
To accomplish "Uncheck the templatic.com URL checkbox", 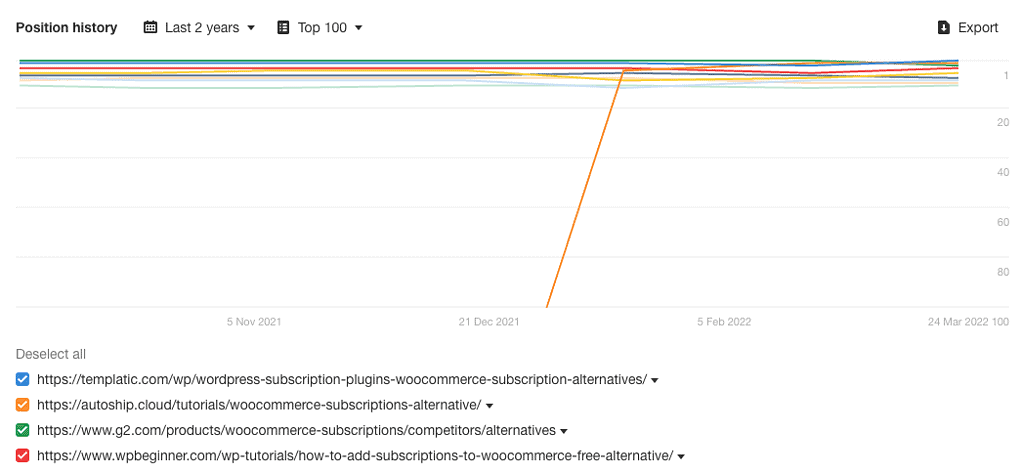I will 23,379.
